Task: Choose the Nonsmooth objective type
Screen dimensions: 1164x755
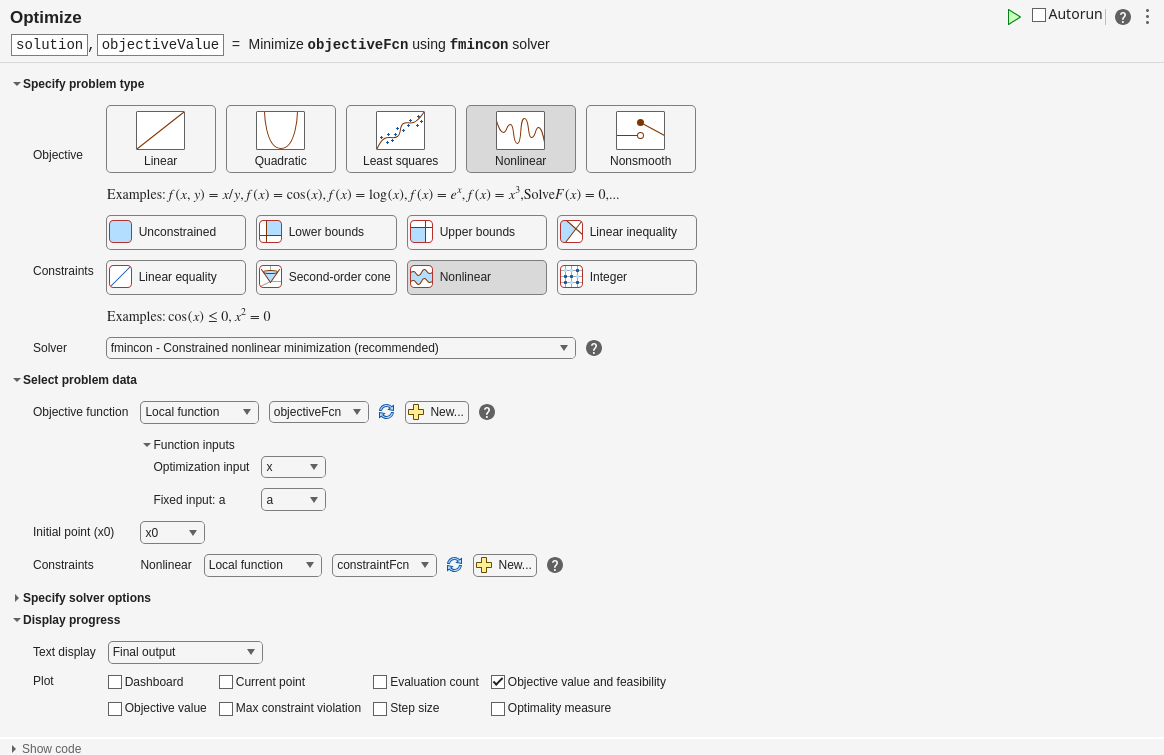Action: [640, 138]
